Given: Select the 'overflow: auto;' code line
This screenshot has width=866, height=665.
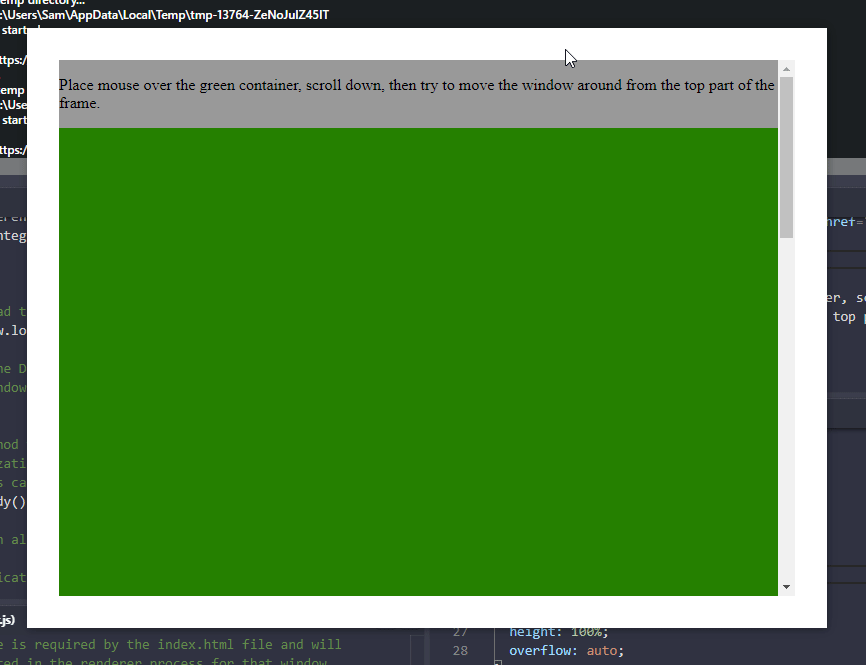Looking at the screenshot, I should (x=565, y=650).
